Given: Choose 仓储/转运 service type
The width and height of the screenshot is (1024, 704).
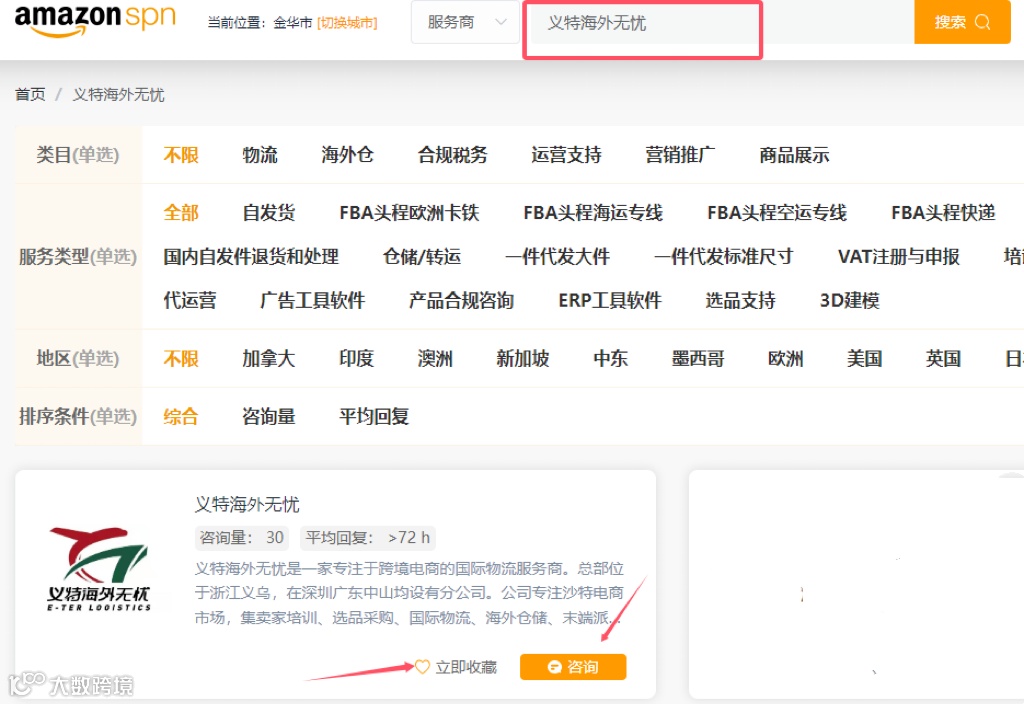Looking at the screenshot, I should [x=422, y=257].
